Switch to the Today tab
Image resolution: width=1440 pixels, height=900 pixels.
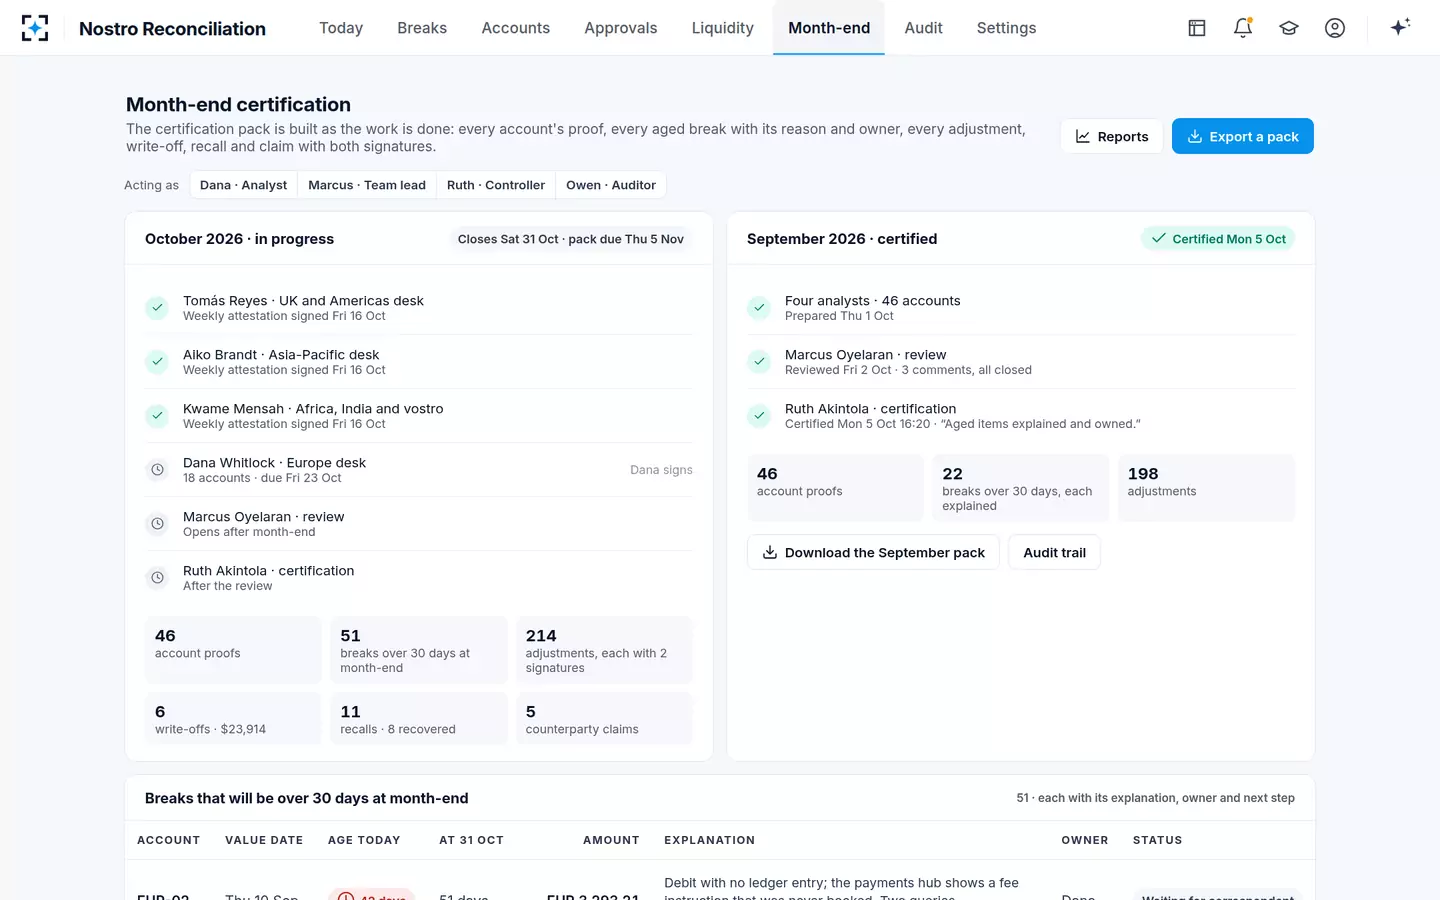pyautogui.click(x=341, y=28)
